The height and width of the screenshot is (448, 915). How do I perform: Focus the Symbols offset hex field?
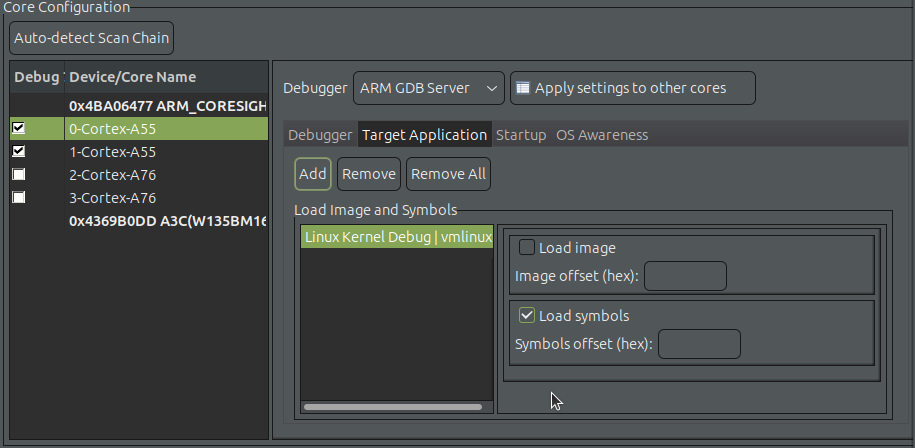pyautogui.click(x=699, y=344)
